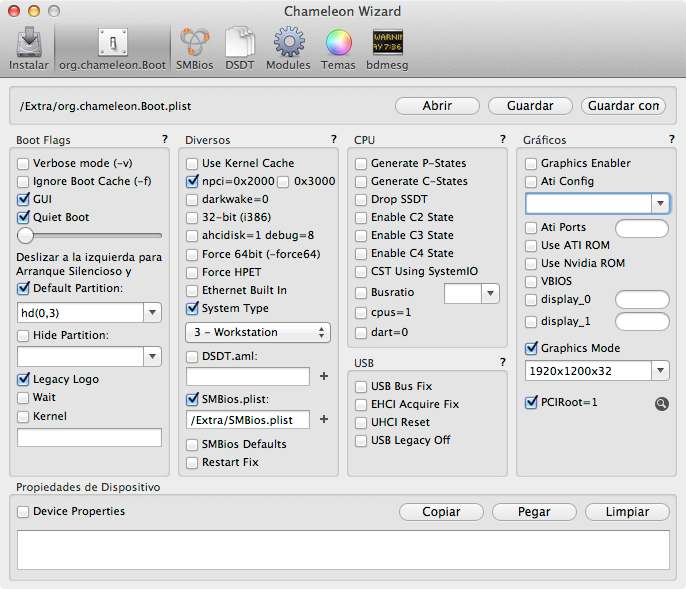Open the Instalar toolbar icon
The width and height of the screenshot is (686, 589).
(x=29, y=48)
